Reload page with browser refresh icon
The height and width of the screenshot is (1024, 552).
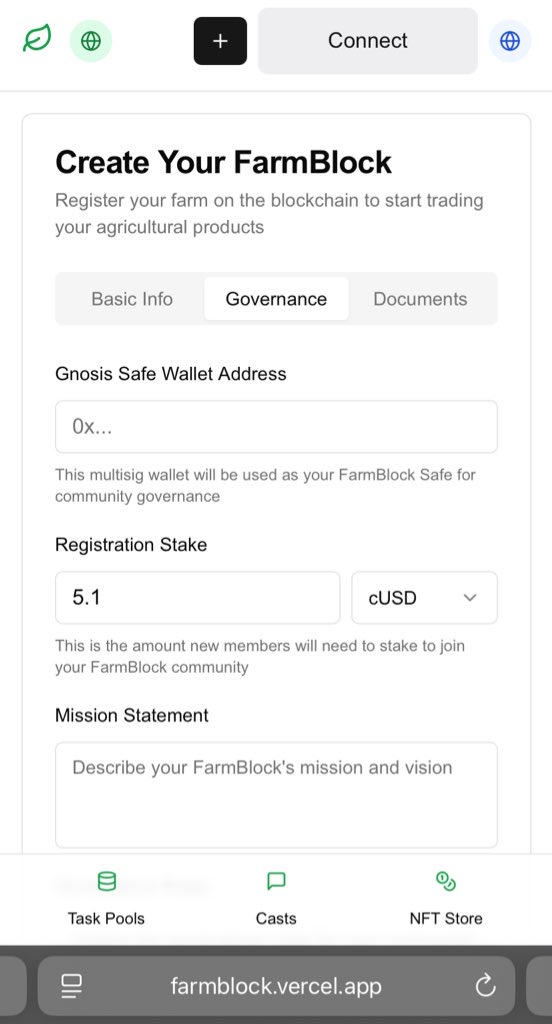click(485, 985)
